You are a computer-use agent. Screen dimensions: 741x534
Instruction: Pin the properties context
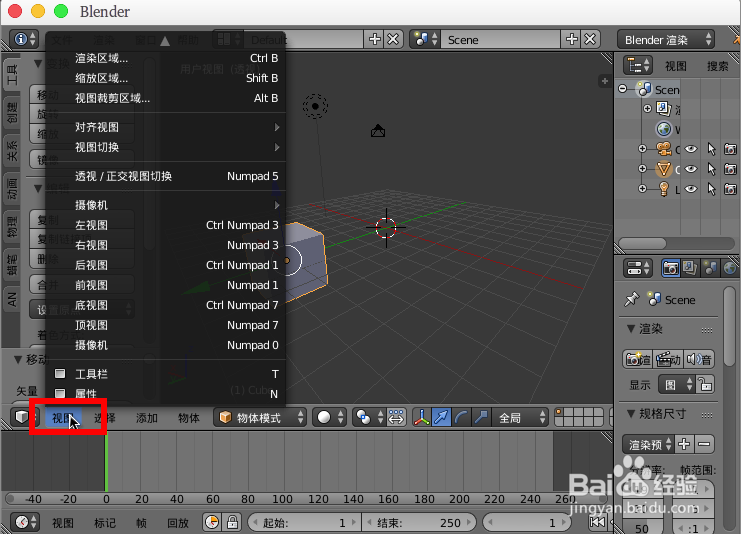[631, 300]
